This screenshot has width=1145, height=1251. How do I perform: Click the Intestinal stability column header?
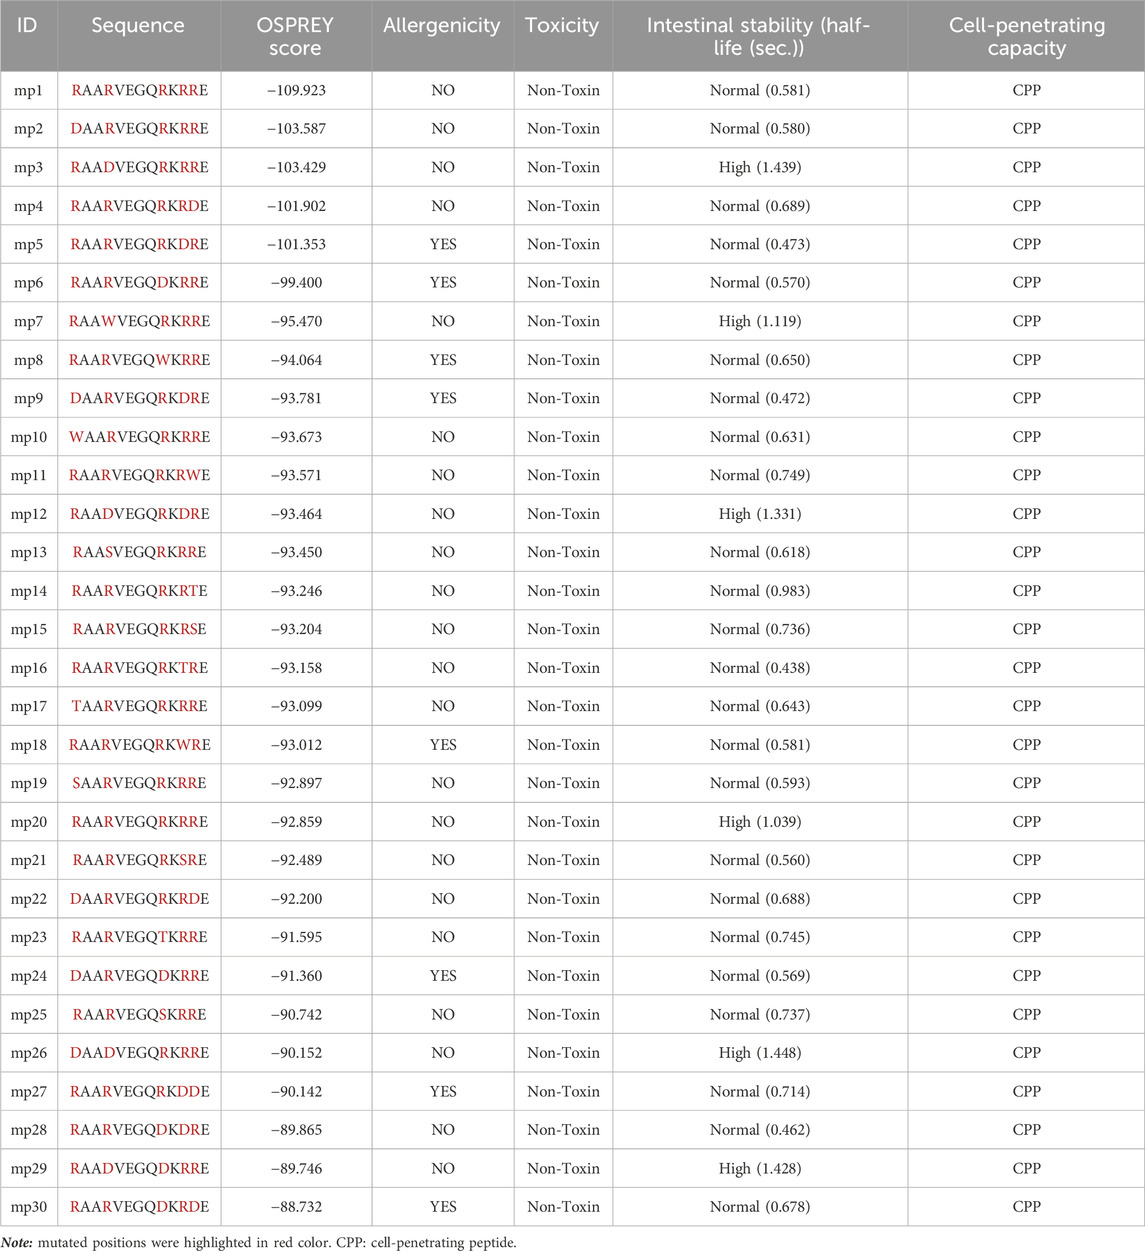pyautogui.click(x=759, y=36)
